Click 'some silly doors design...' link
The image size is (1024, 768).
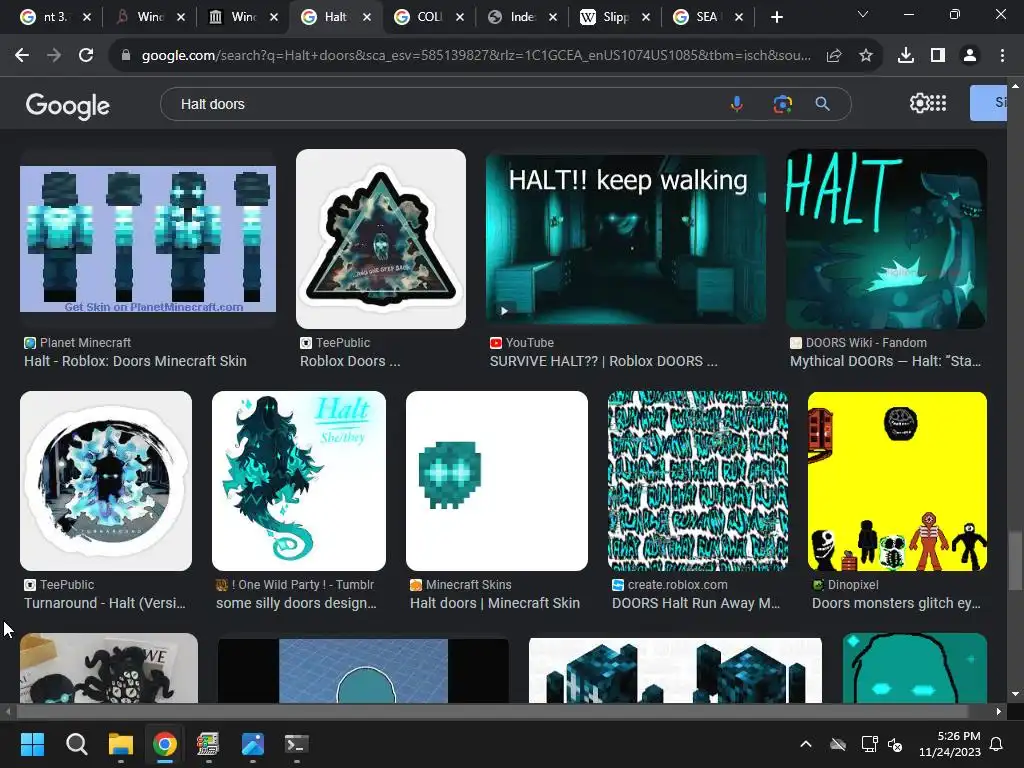pos(296,603)
